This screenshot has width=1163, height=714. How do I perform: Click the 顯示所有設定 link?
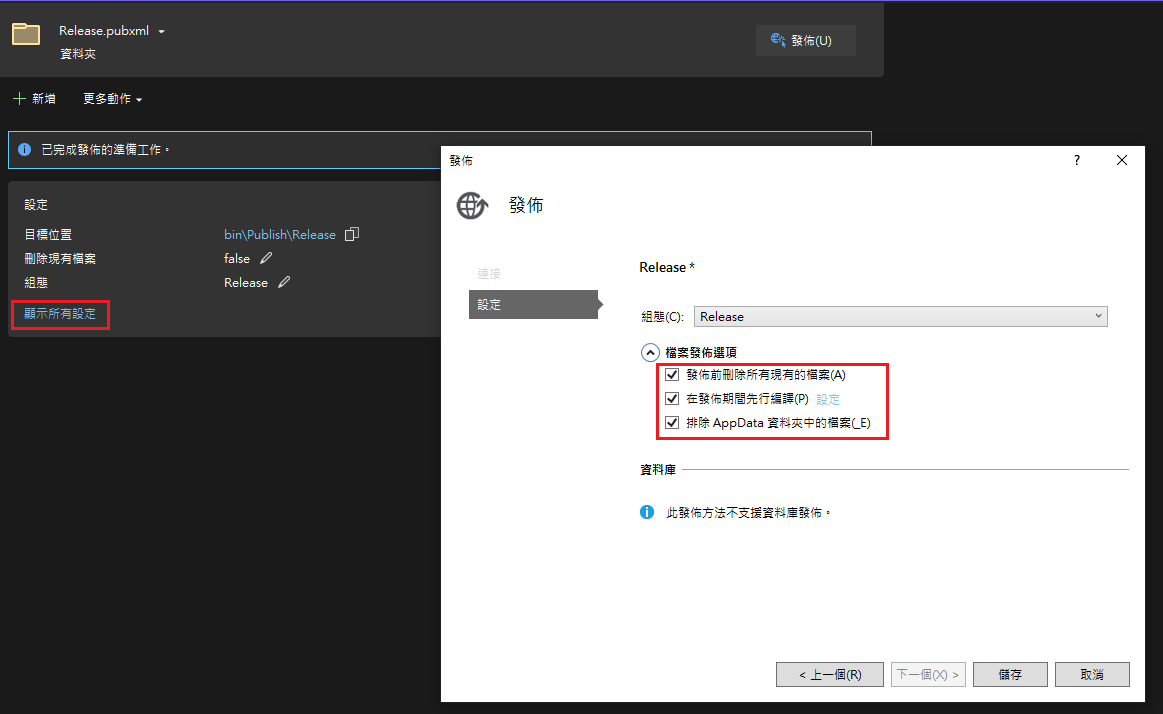pyautogui.click(x=59, y=313)
